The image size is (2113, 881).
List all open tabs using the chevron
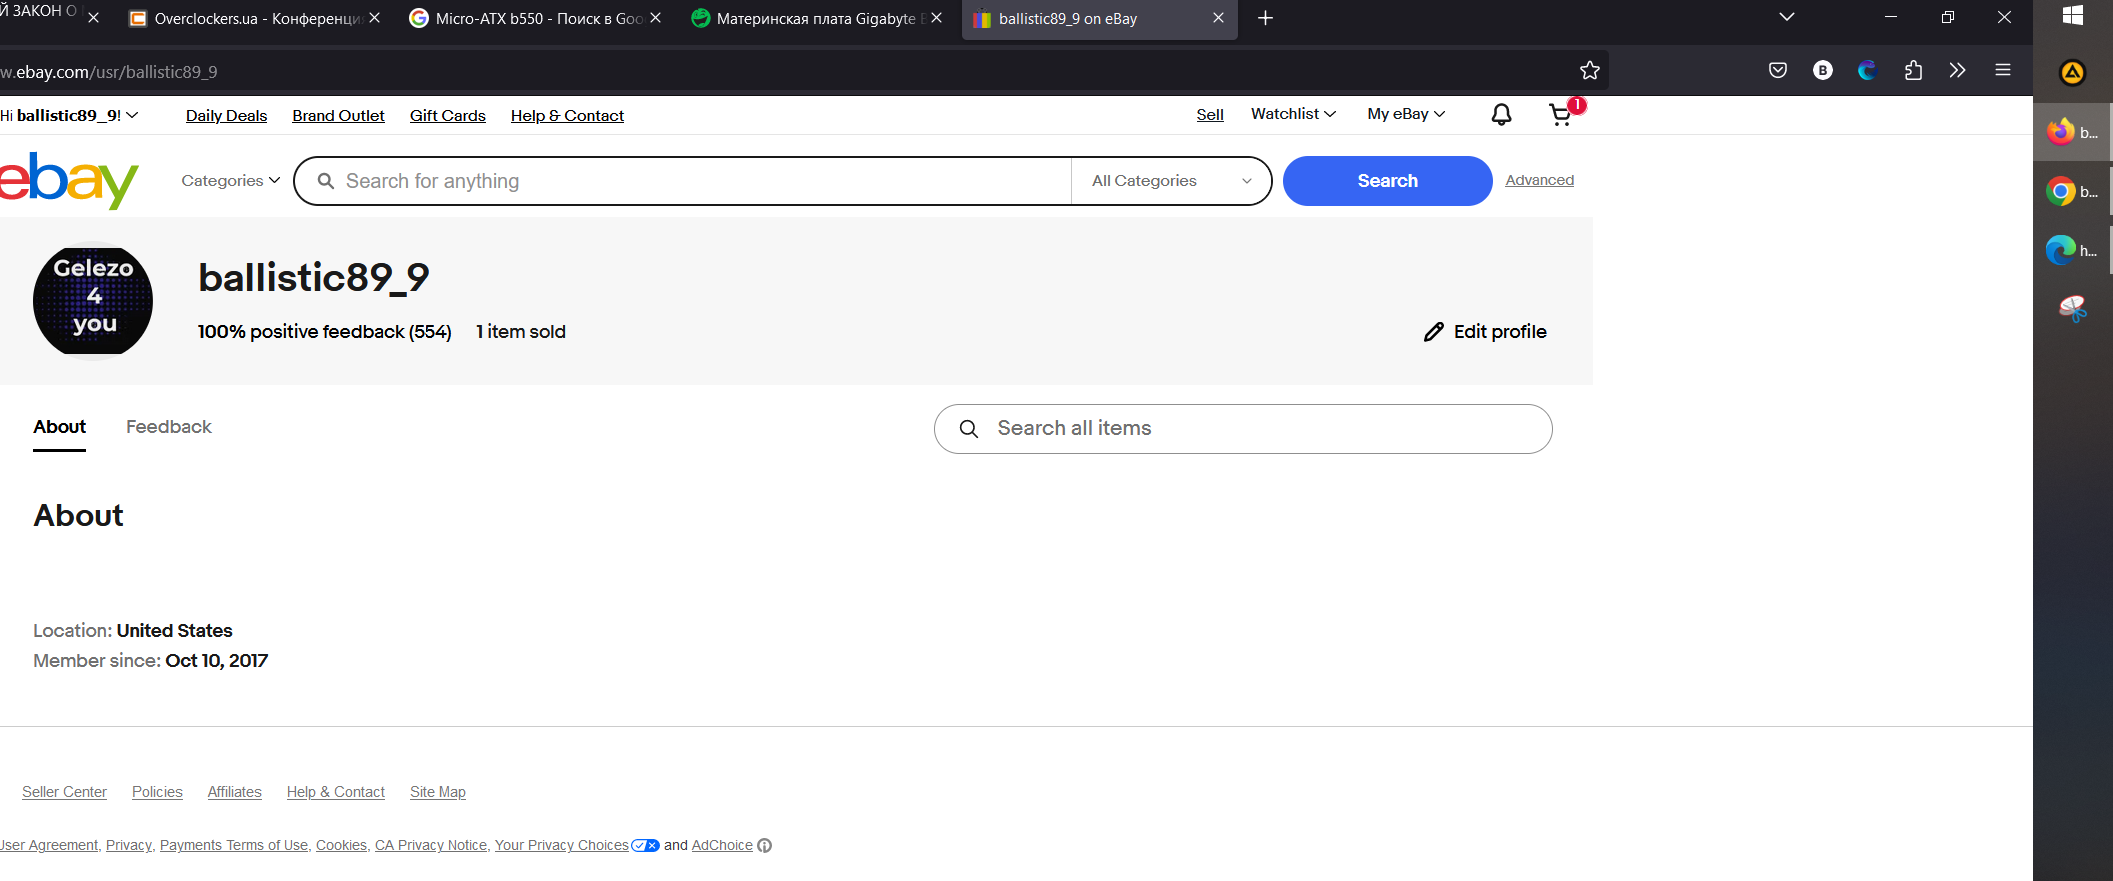pyautogui.click(x=1787, y=17)
